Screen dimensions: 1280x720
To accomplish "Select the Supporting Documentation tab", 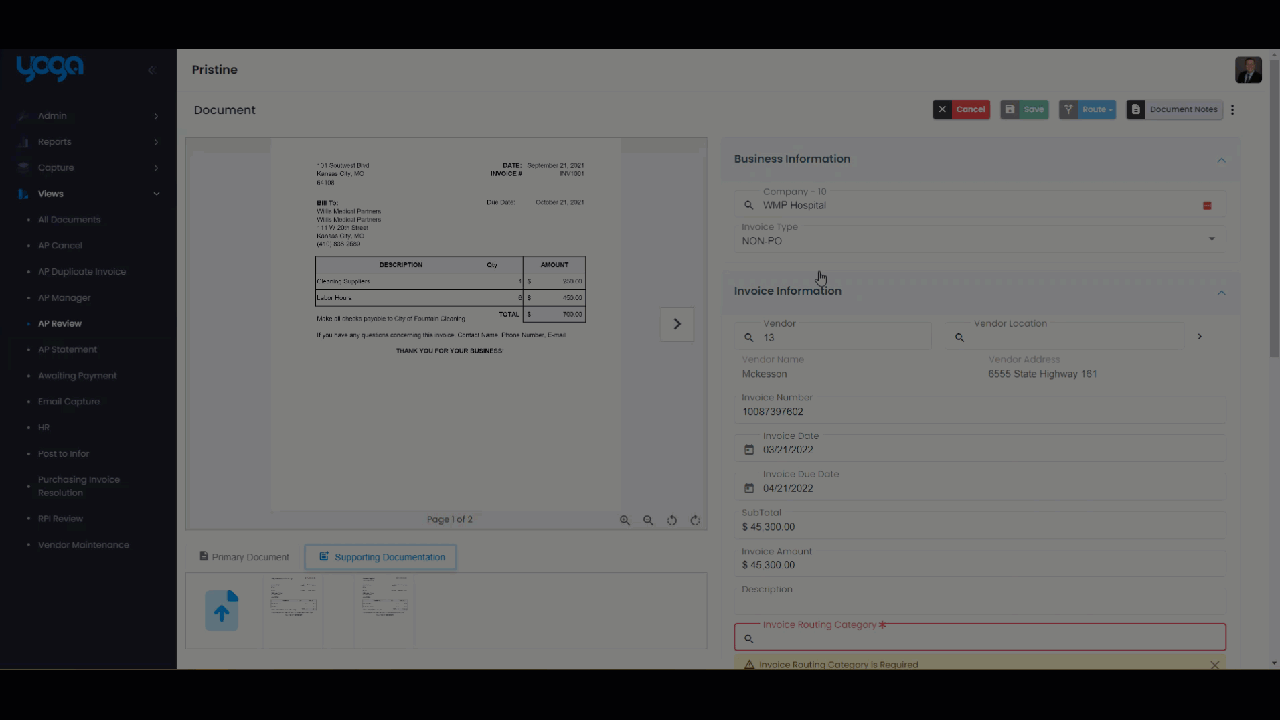I will (381, 557).
